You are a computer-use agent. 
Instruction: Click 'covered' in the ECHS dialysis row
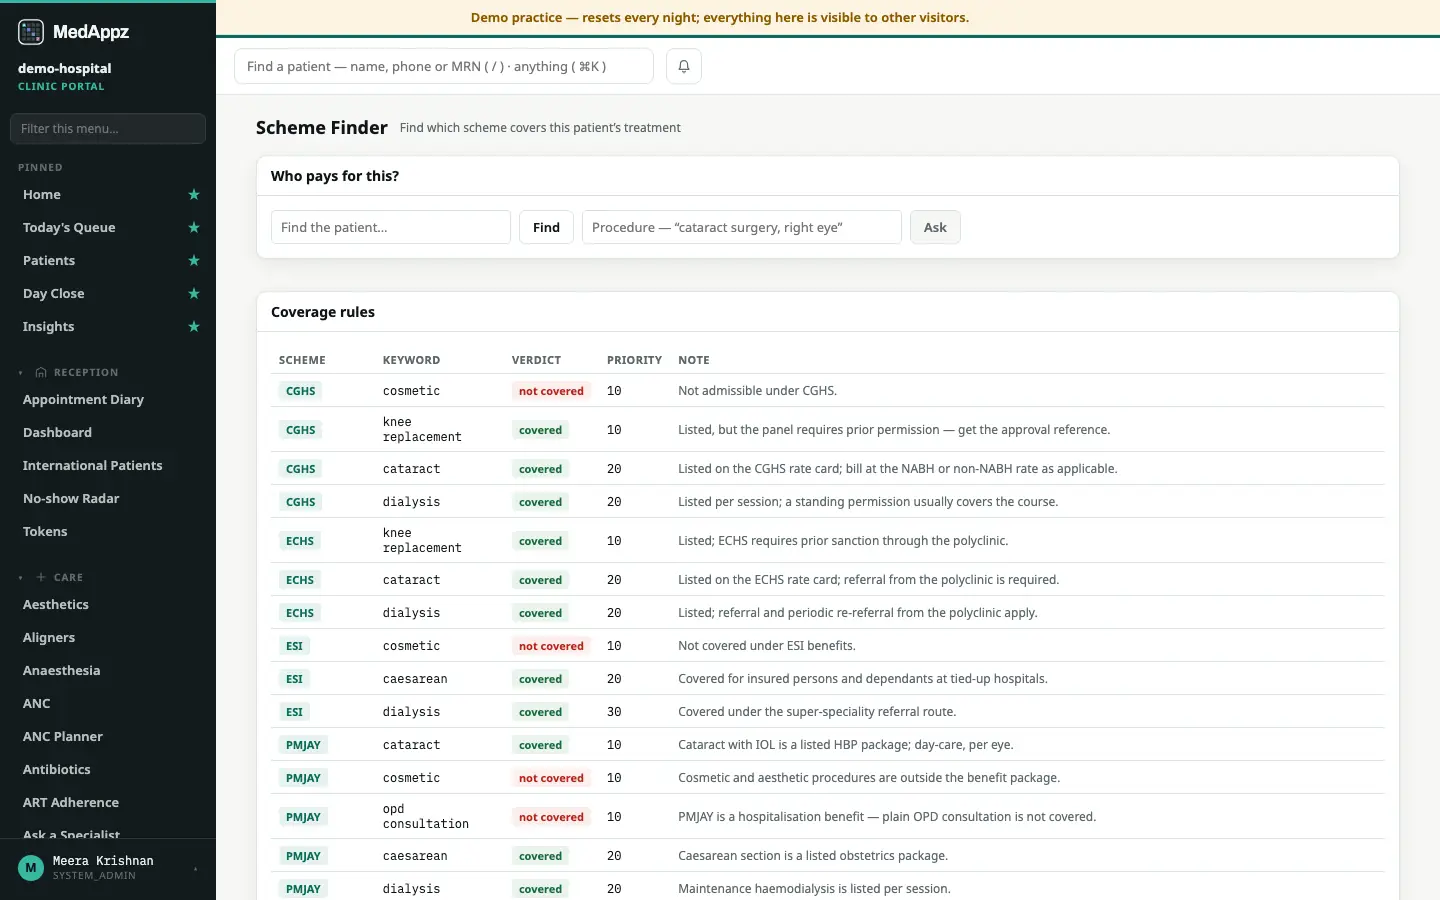[540, 613]
